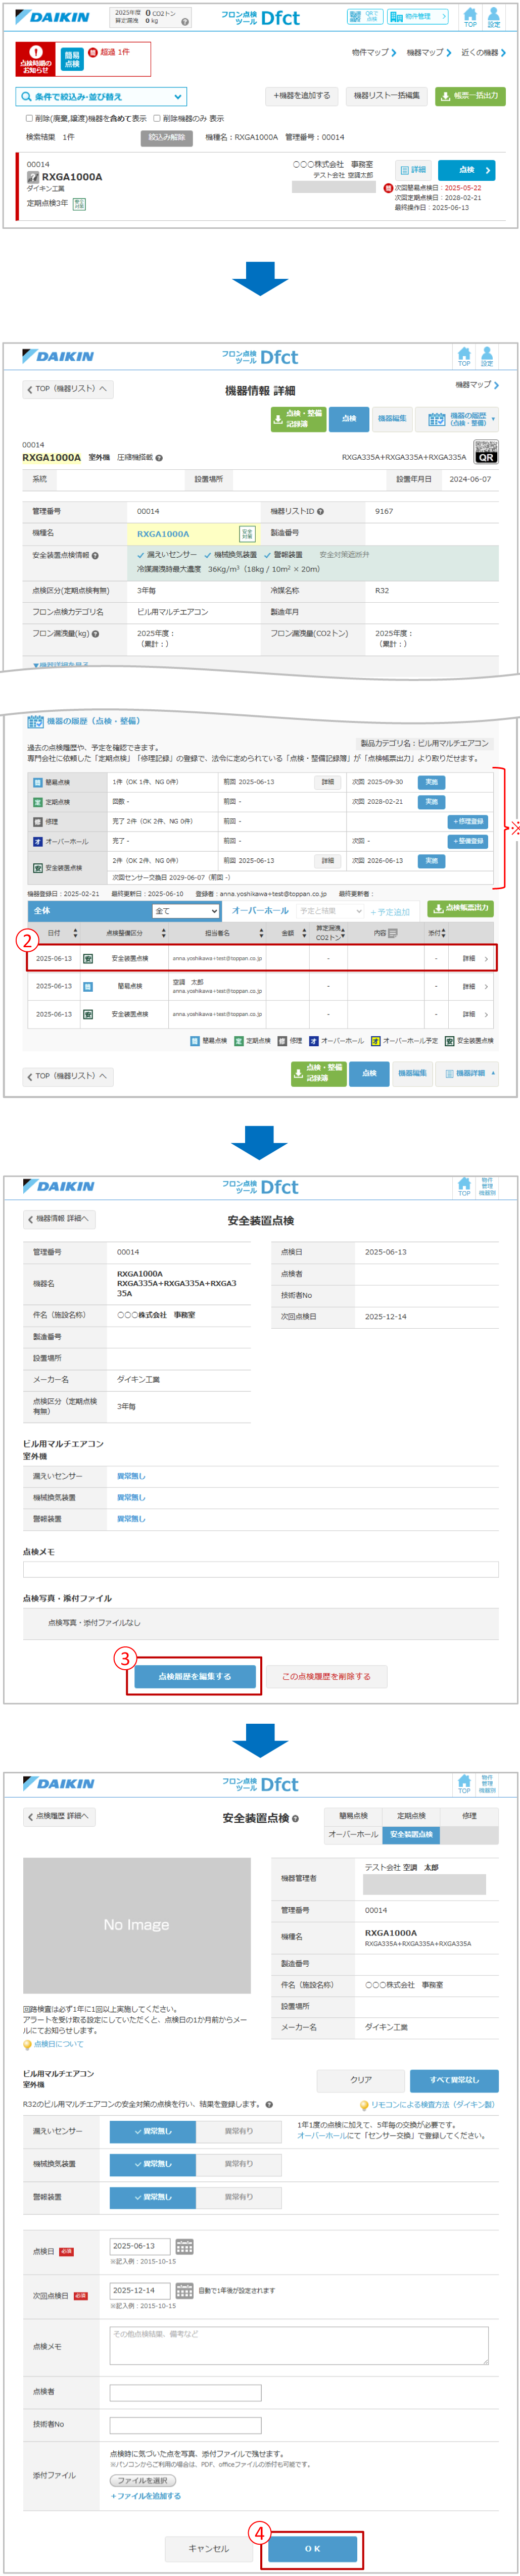Open the 設定 user icon on equipment list screen
Screen dimensions: 520x2576
click(x=493, y=17)
